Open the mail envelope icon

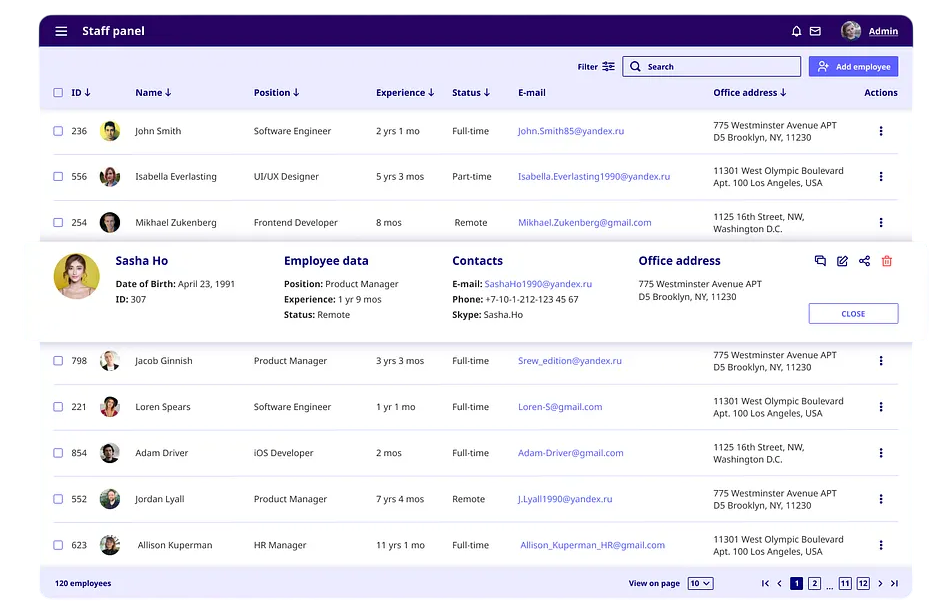click(x=815, y=31)
